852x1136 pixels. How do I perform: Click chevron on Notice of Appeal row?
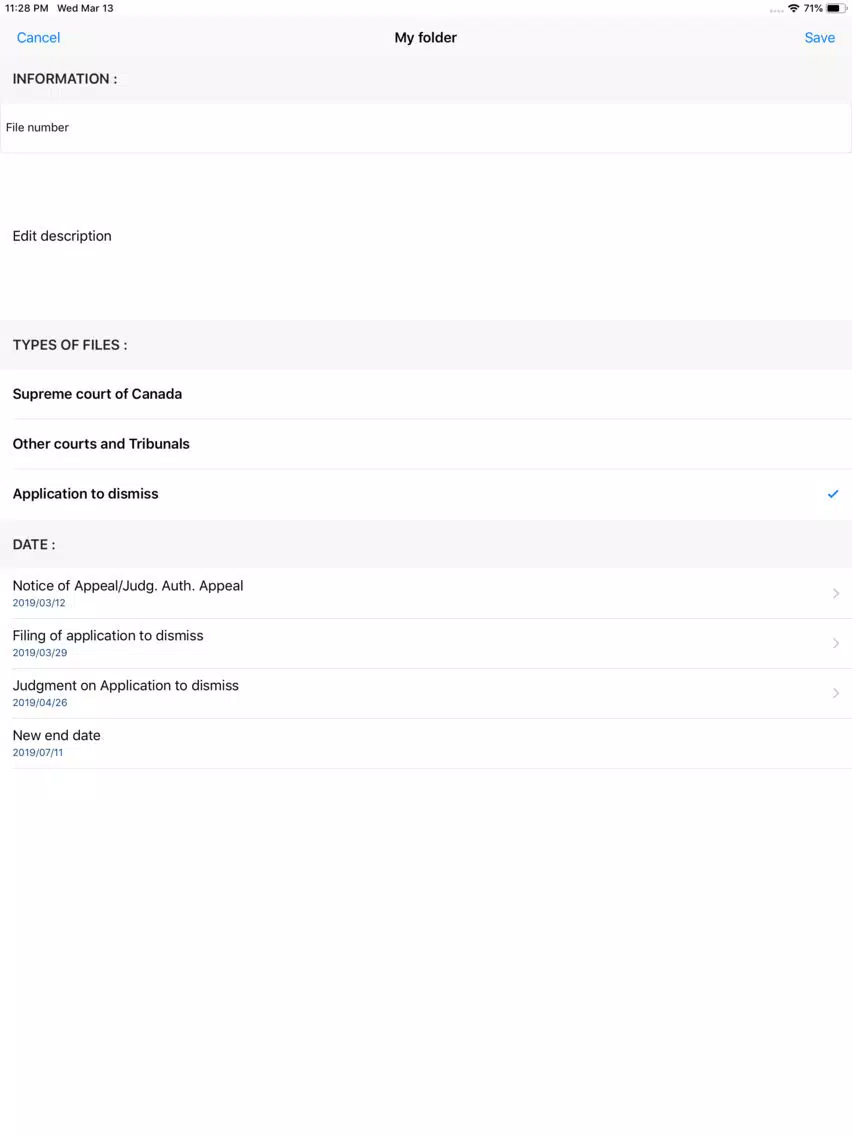click(836, 593)
